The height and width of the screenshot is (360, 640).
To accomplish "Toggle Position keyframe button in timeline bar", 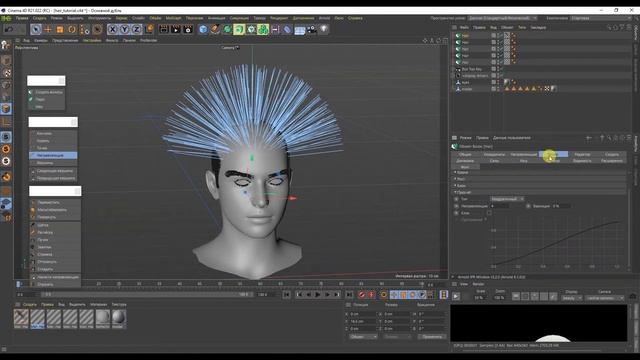I will (x=393, y=294).
